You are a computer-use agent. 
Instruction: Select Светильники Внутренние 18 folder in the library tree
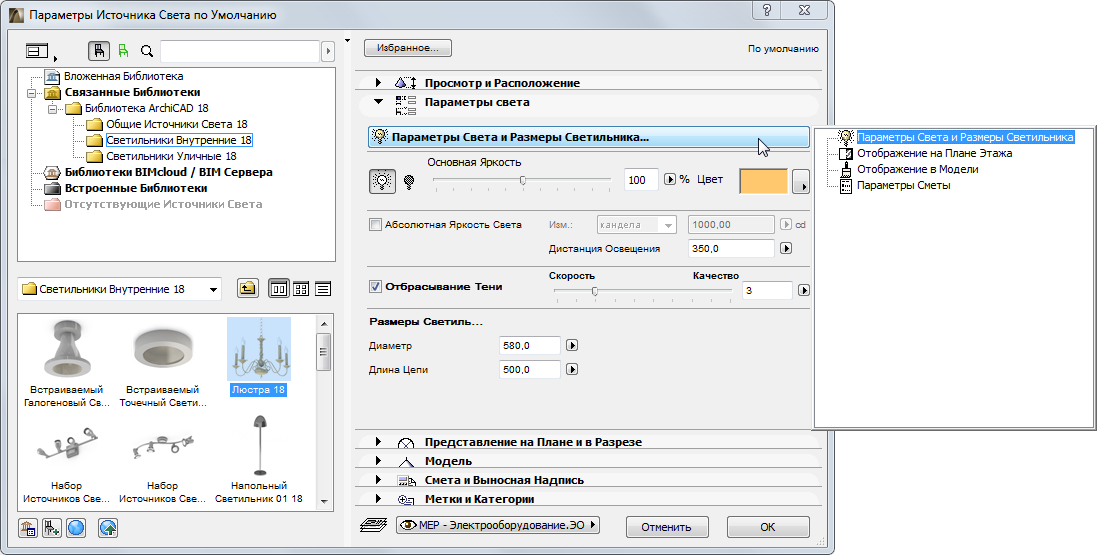coord(178,140)
